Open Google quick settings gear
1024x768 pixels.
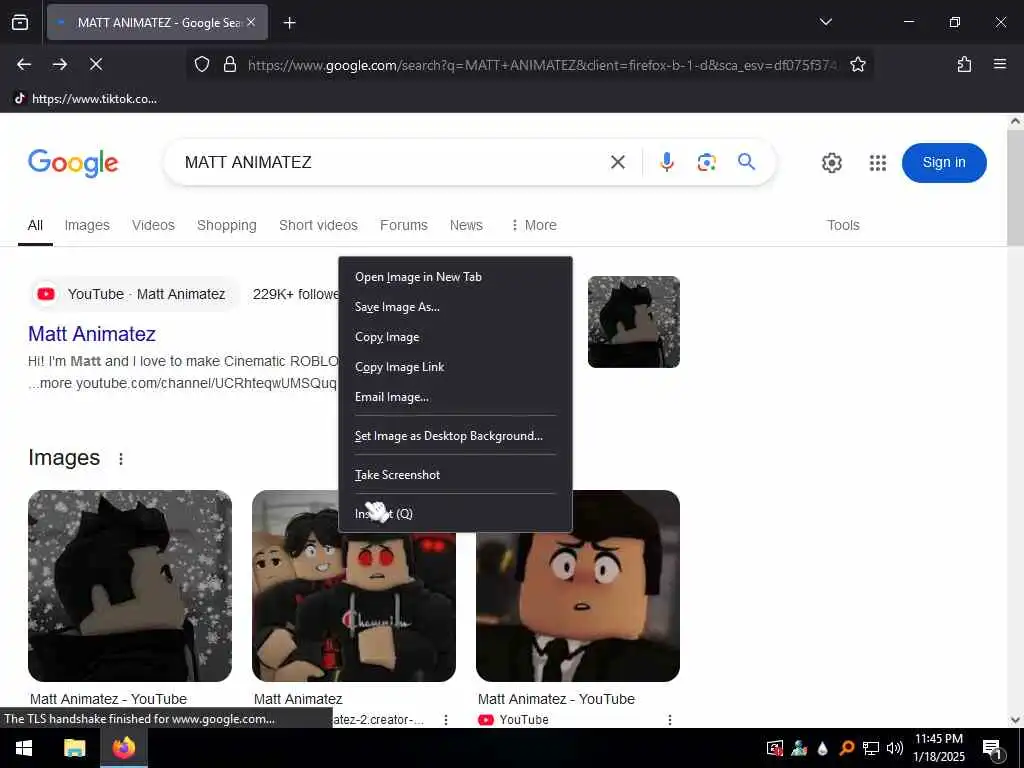pos(831,163)
